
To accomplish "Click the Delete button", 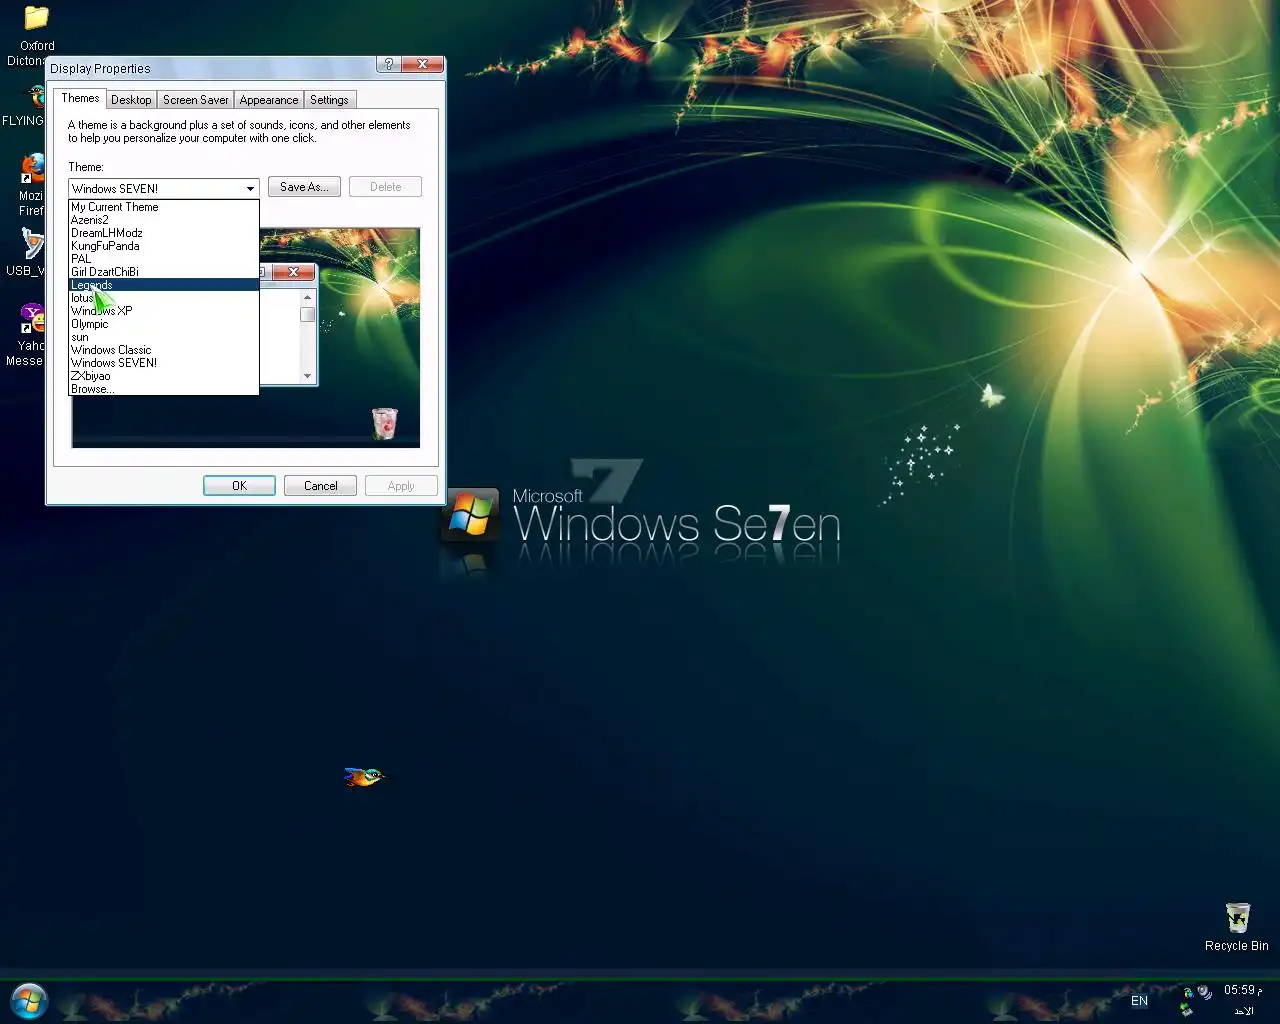I will click(x=385, y=187).
